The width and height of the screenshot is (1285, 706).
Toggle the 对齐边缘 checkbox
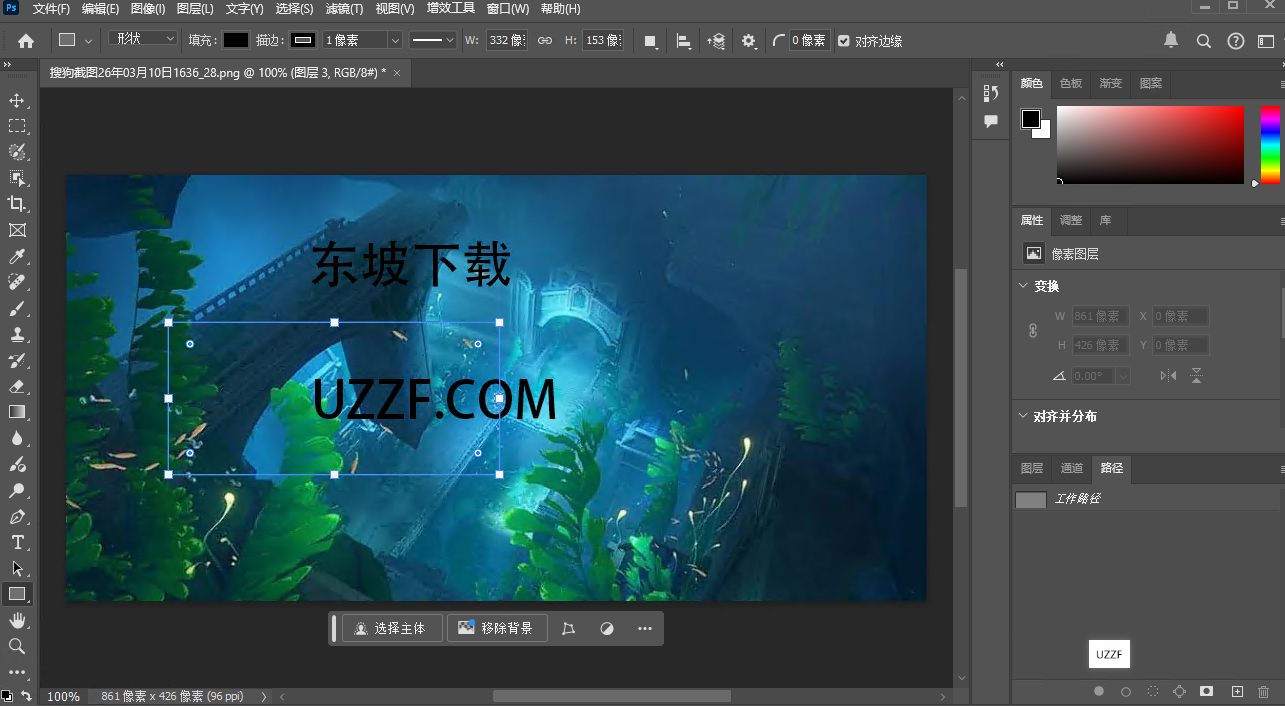tap(844, 41)
